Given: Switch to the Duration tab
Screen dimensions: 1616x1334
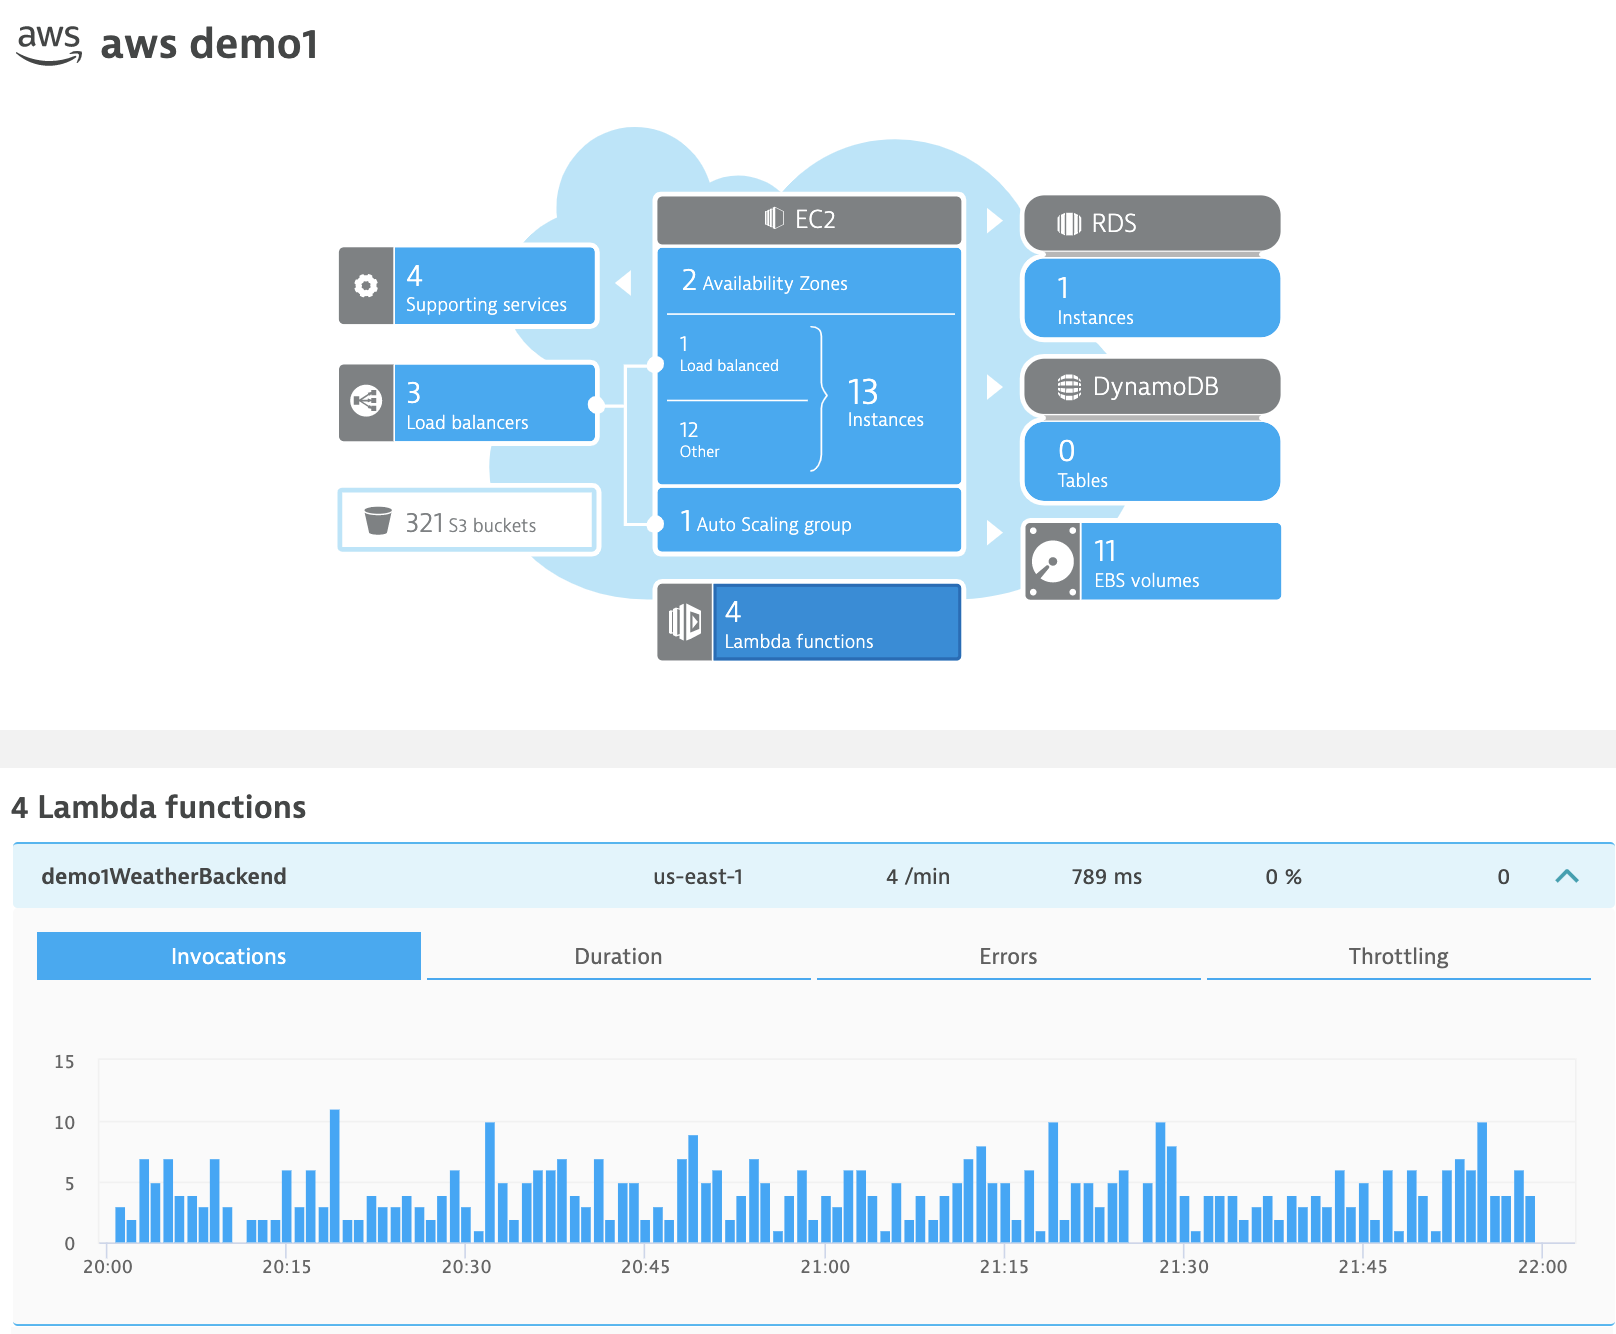Looking at the screenshot, I should 618,956.
